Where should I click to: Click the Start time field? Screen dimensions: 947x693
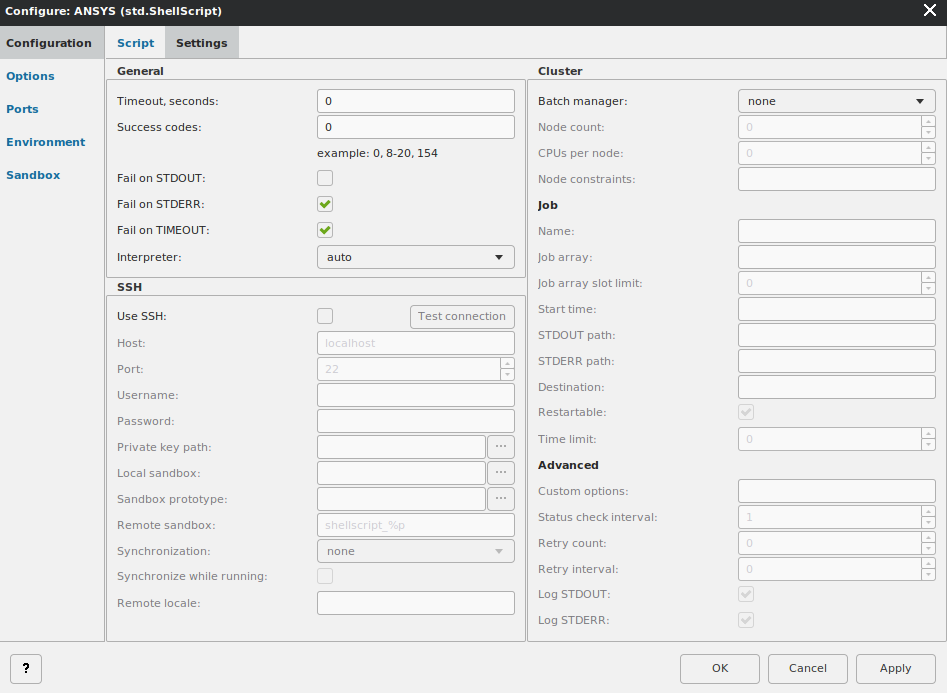tap(836, 309)
